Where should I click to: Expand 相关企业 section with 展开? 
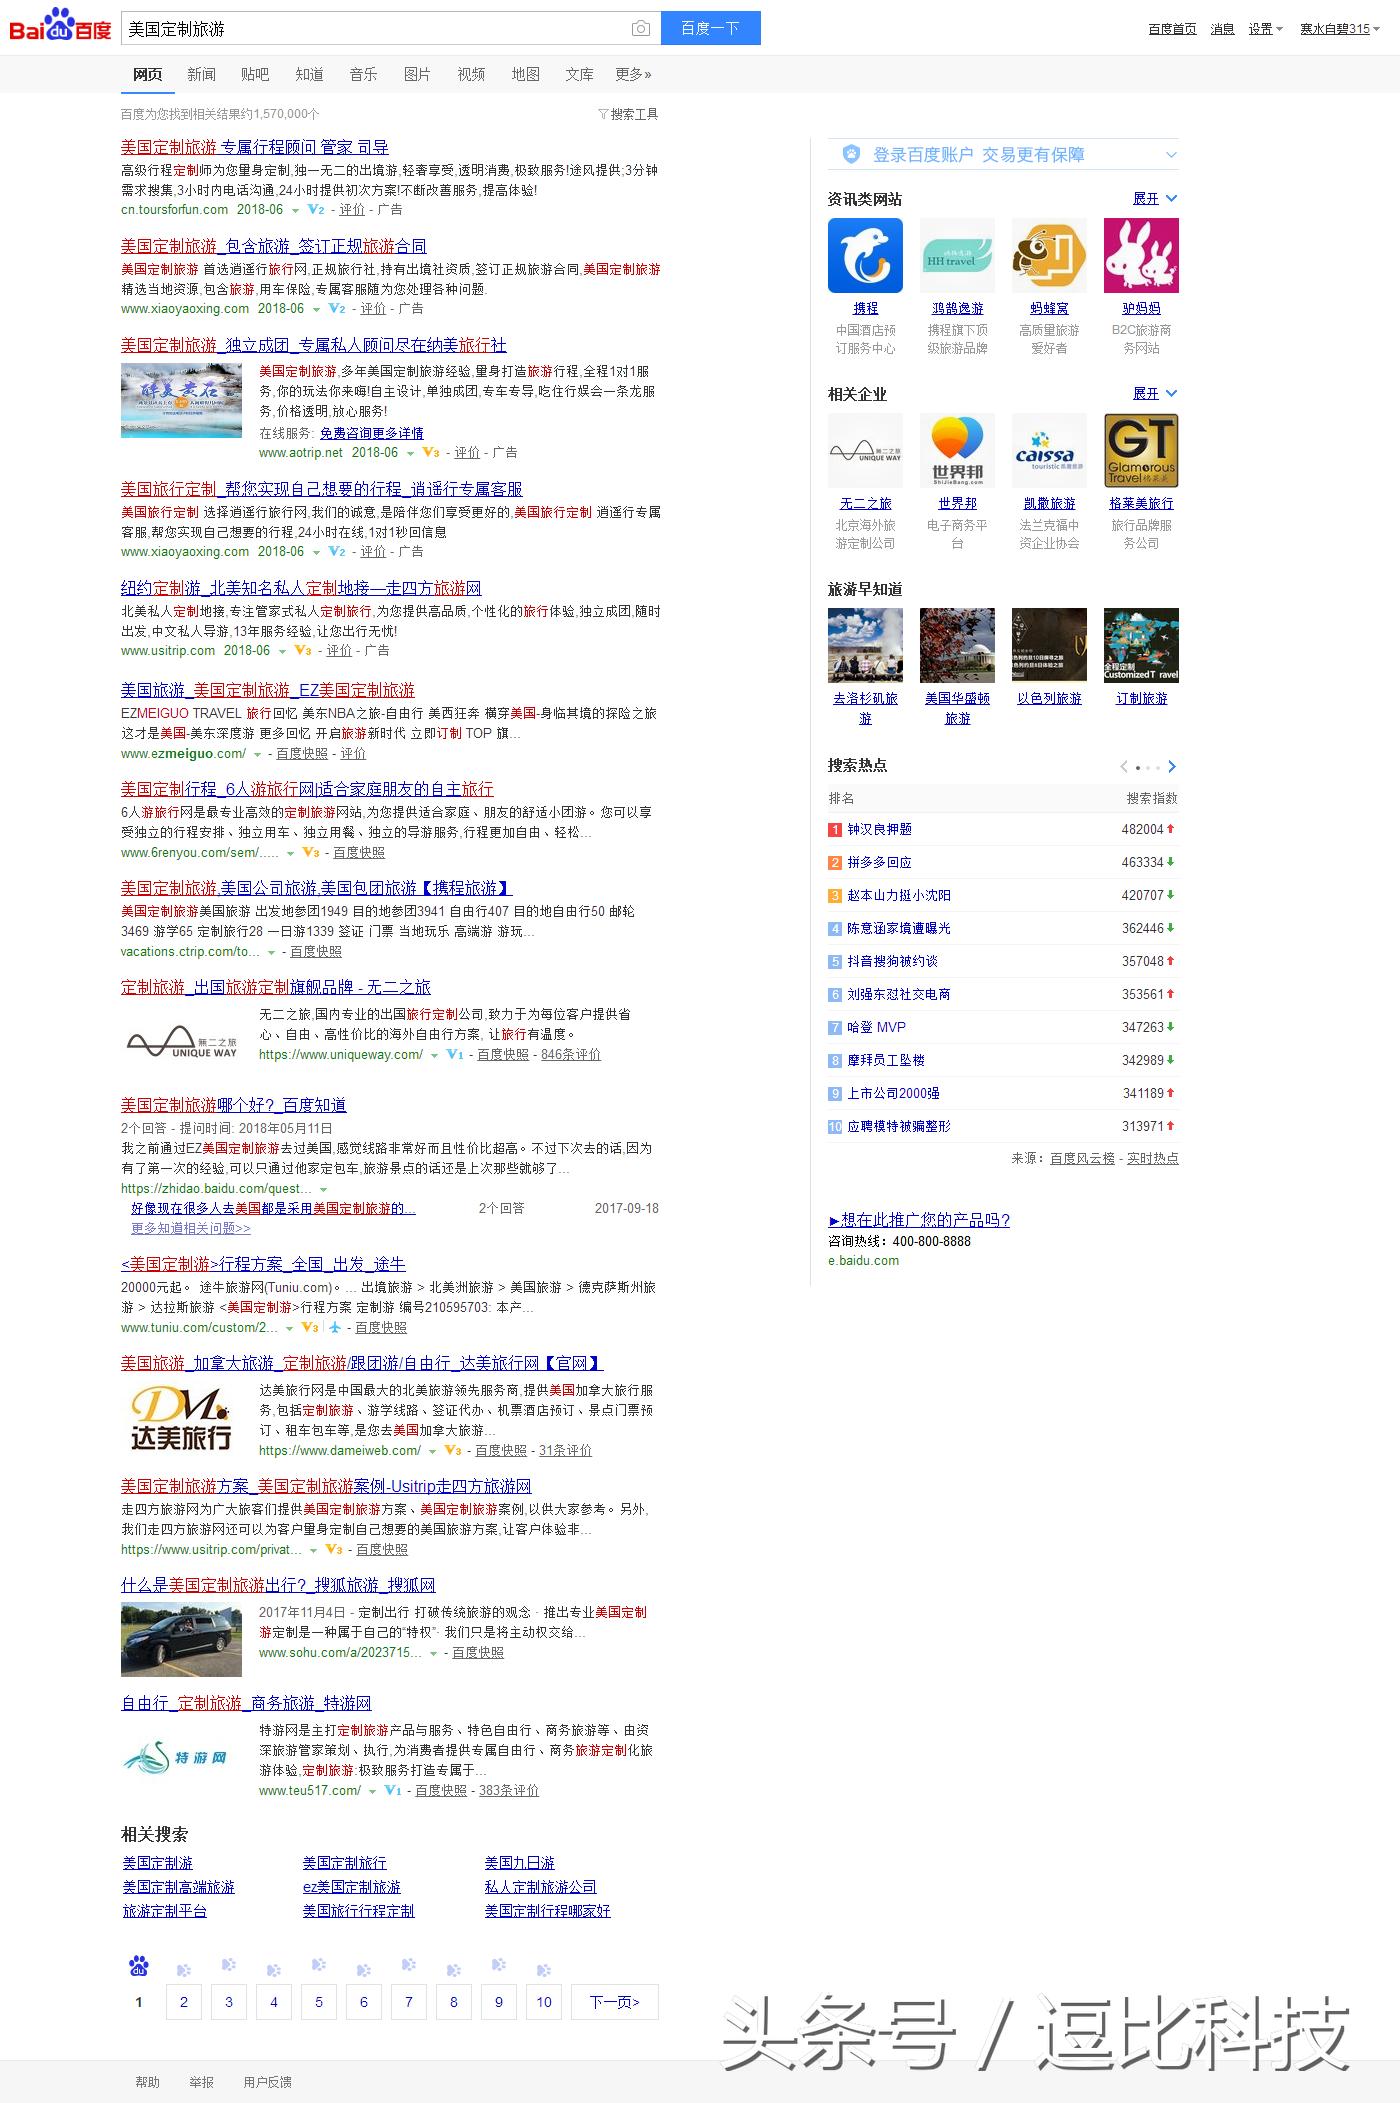[1155, 394]
